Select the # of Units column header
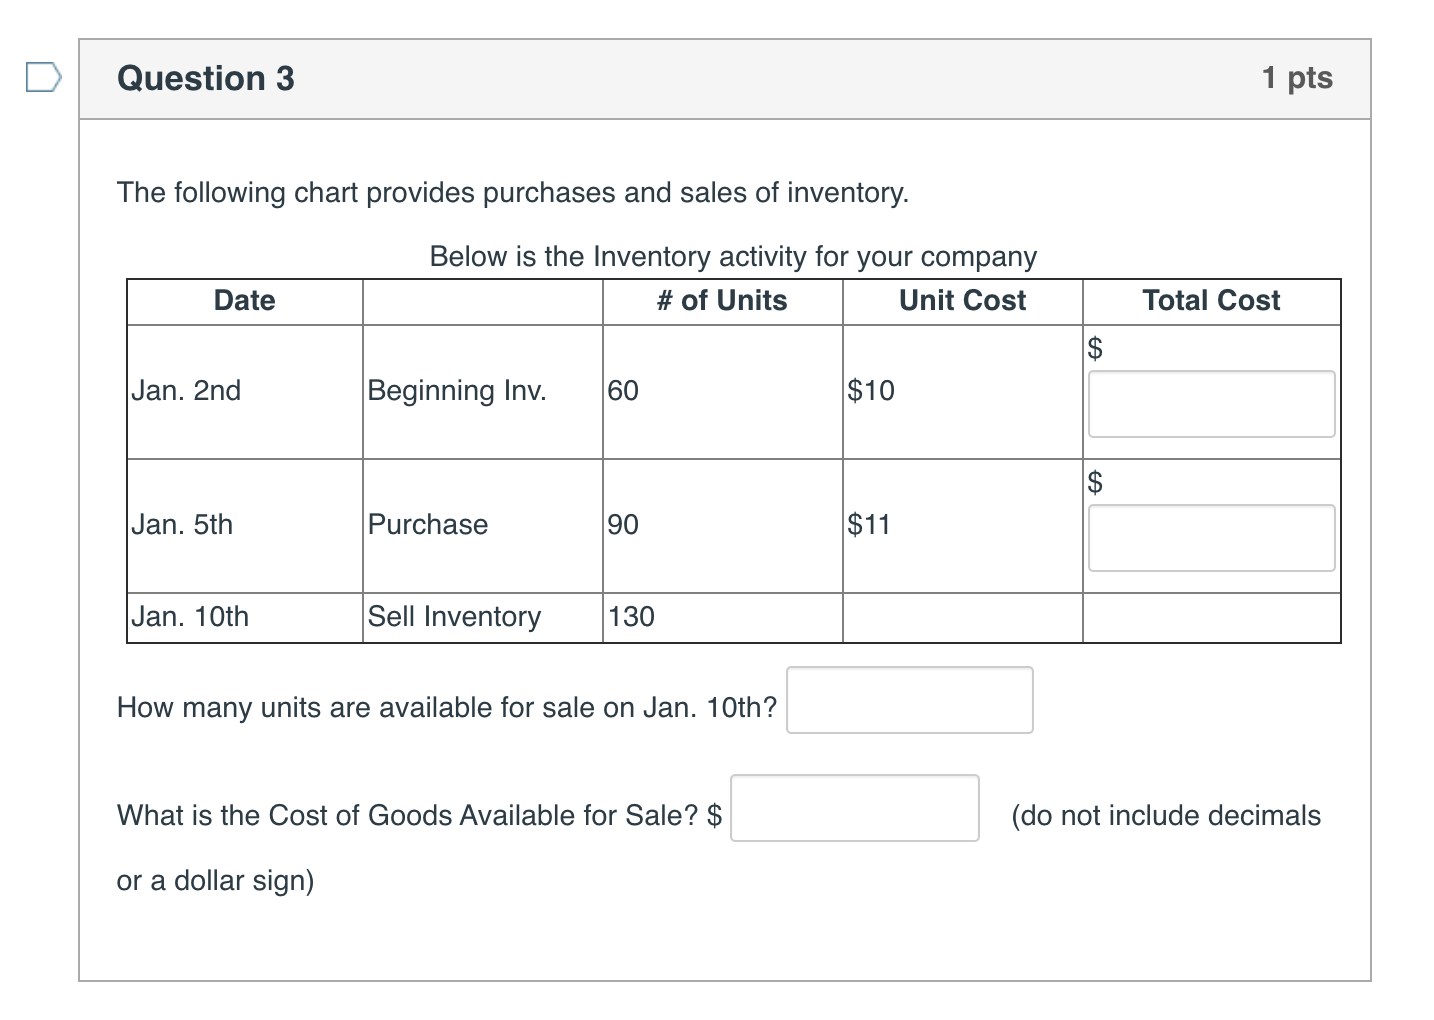The height and width of the screenshot is (1020, 1434). [722, 301]
